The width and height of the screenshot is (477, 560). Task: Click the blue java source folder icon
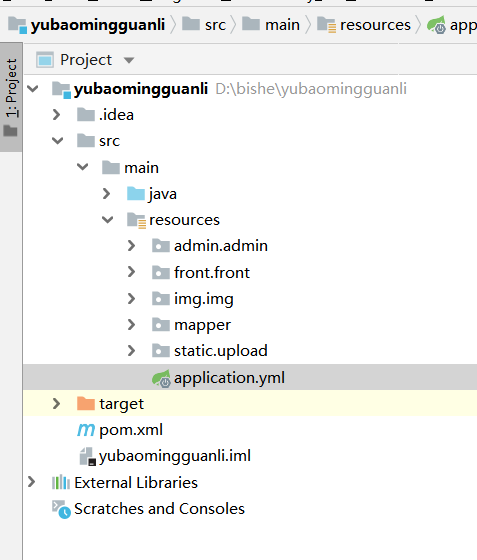pos(136,194)
